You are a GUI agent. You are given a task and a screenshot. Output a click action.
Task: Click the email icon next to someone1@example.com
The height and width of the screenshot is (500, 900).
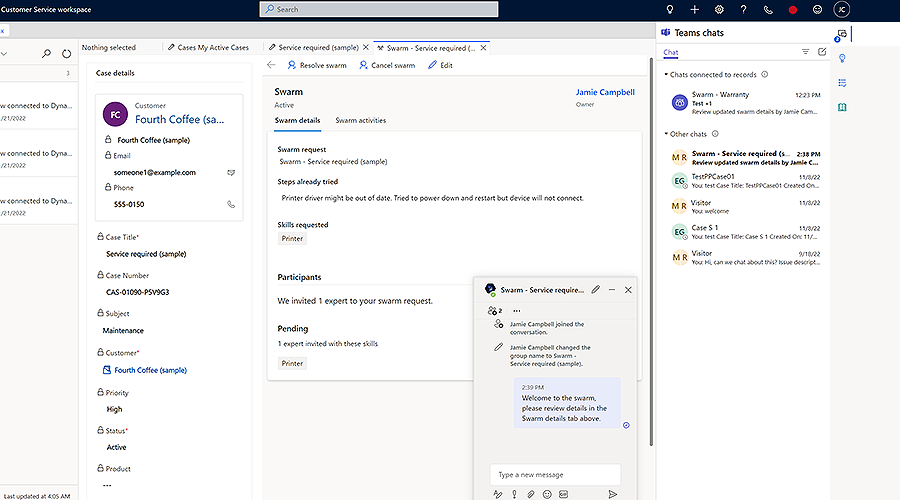(x=231, y=172)
